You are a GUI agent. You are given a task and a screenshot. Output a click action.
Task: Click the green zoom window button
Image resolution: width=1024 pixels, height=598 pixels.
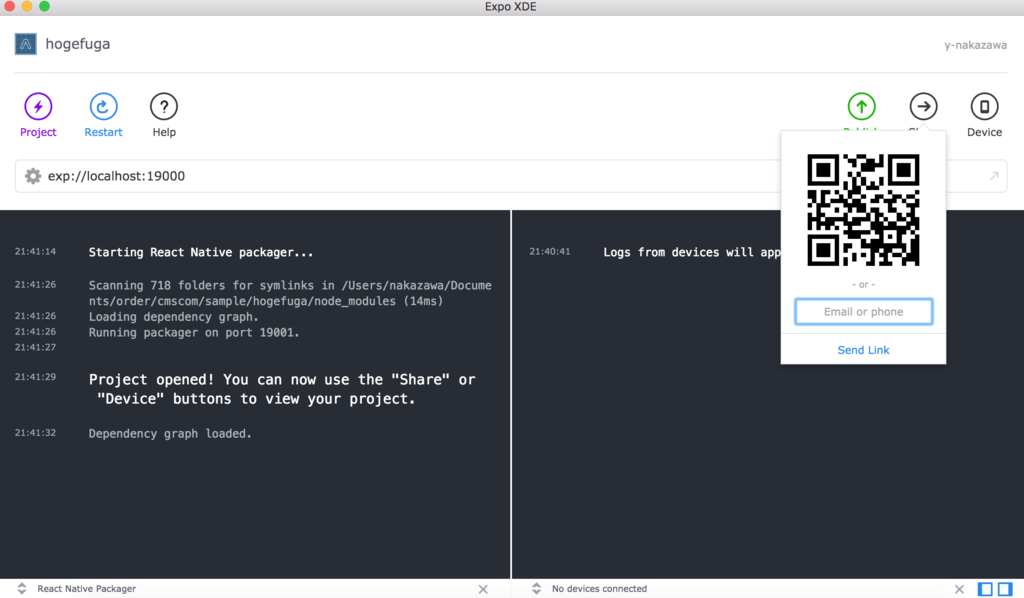(x=44, y=7)
